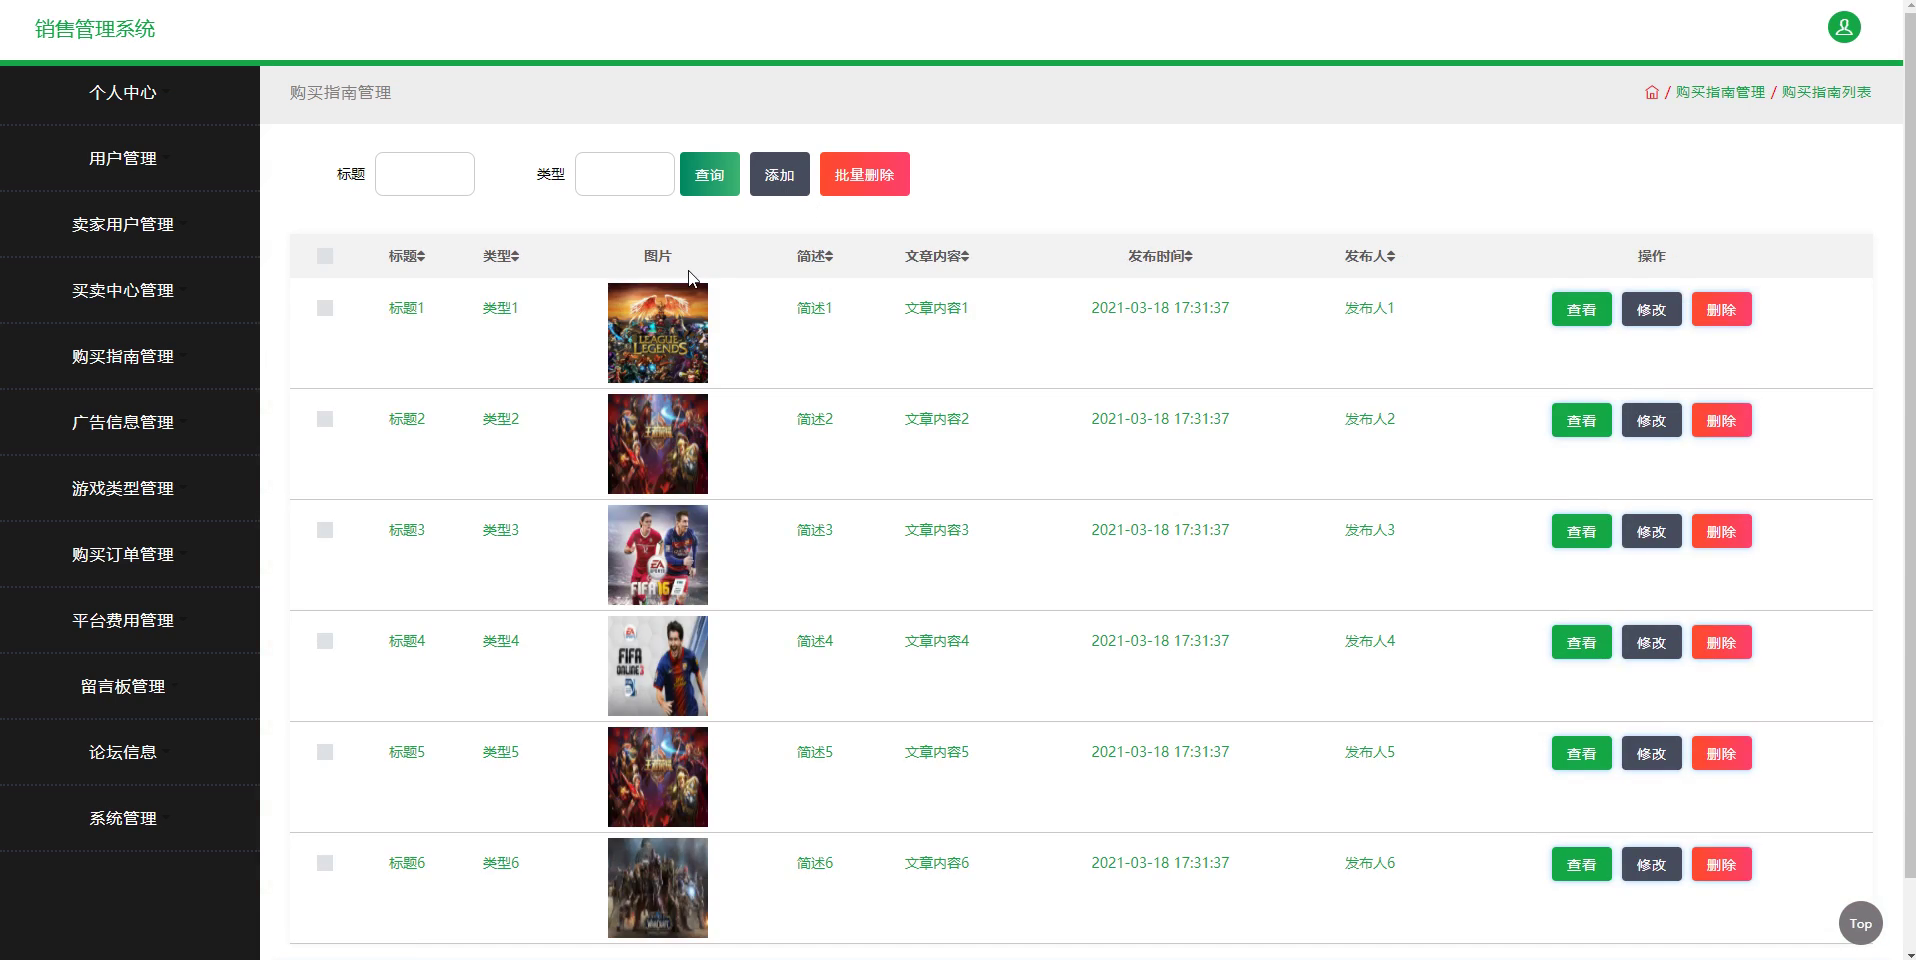Expand 留言板管理 sidebar menu

(x=130, y=686)
